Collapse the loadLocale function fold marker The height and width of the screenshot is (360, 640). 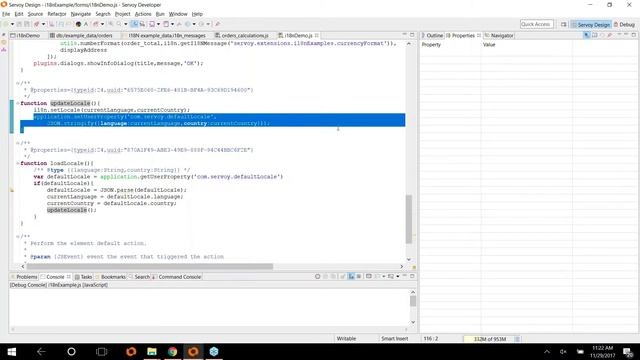(18, 163)
